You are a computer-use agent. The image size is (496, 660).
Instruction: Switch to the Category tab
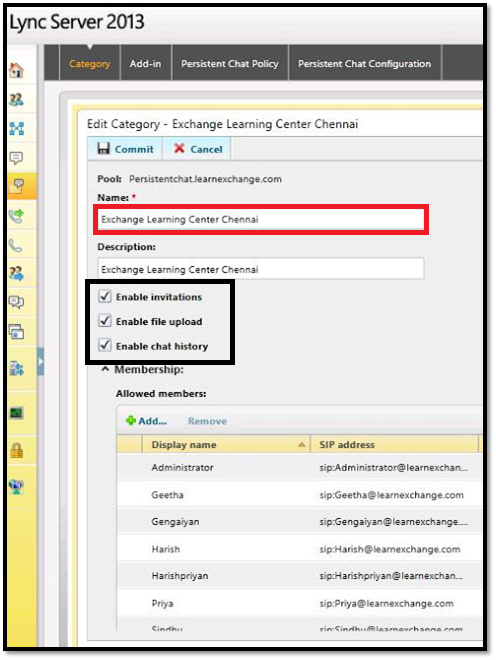tap(90, 64)
